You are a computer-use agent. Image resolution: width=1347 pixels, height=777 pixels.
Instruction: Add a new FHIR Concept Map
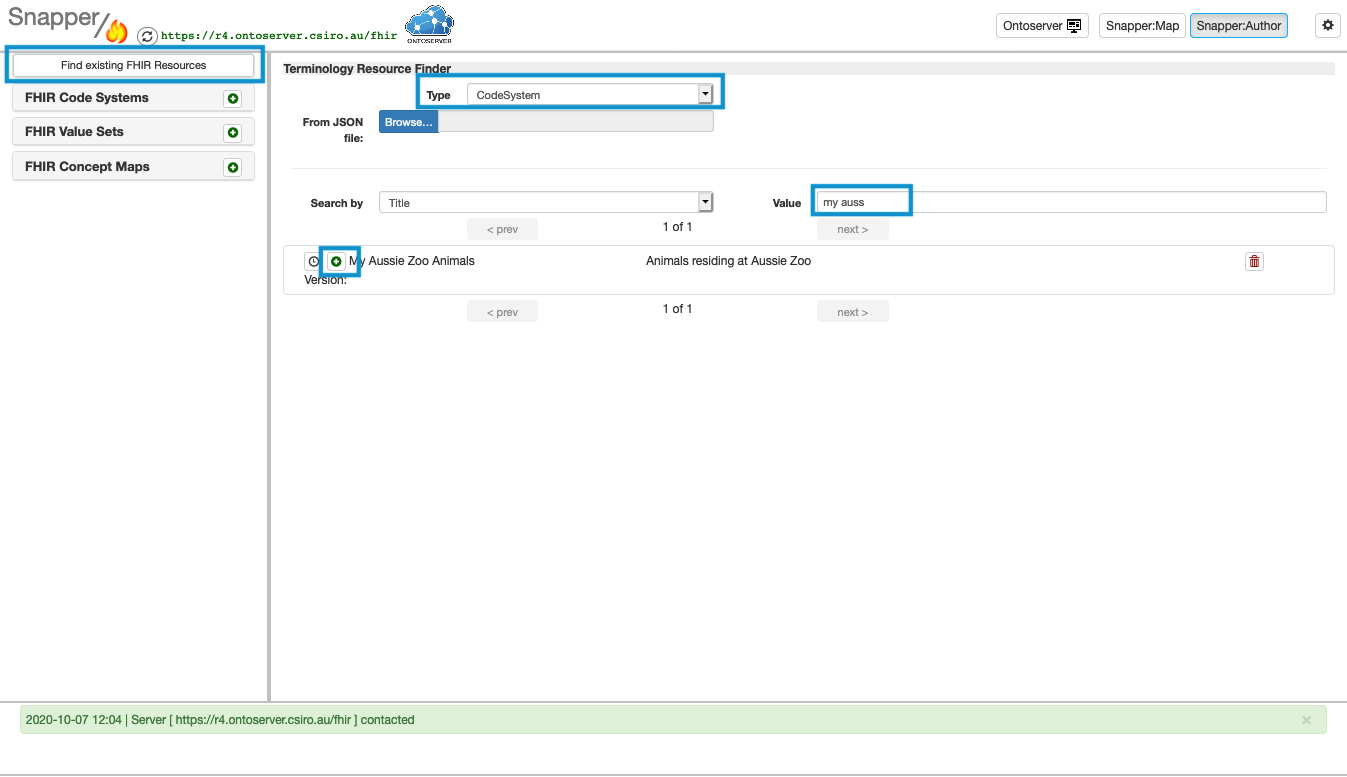coord(233,167)
